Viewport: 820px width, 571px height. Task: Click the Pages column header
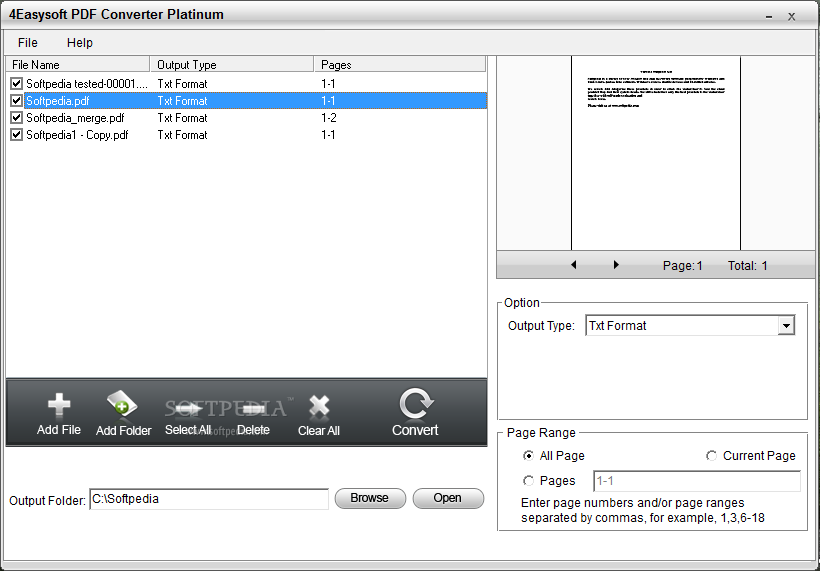(400, 65)
